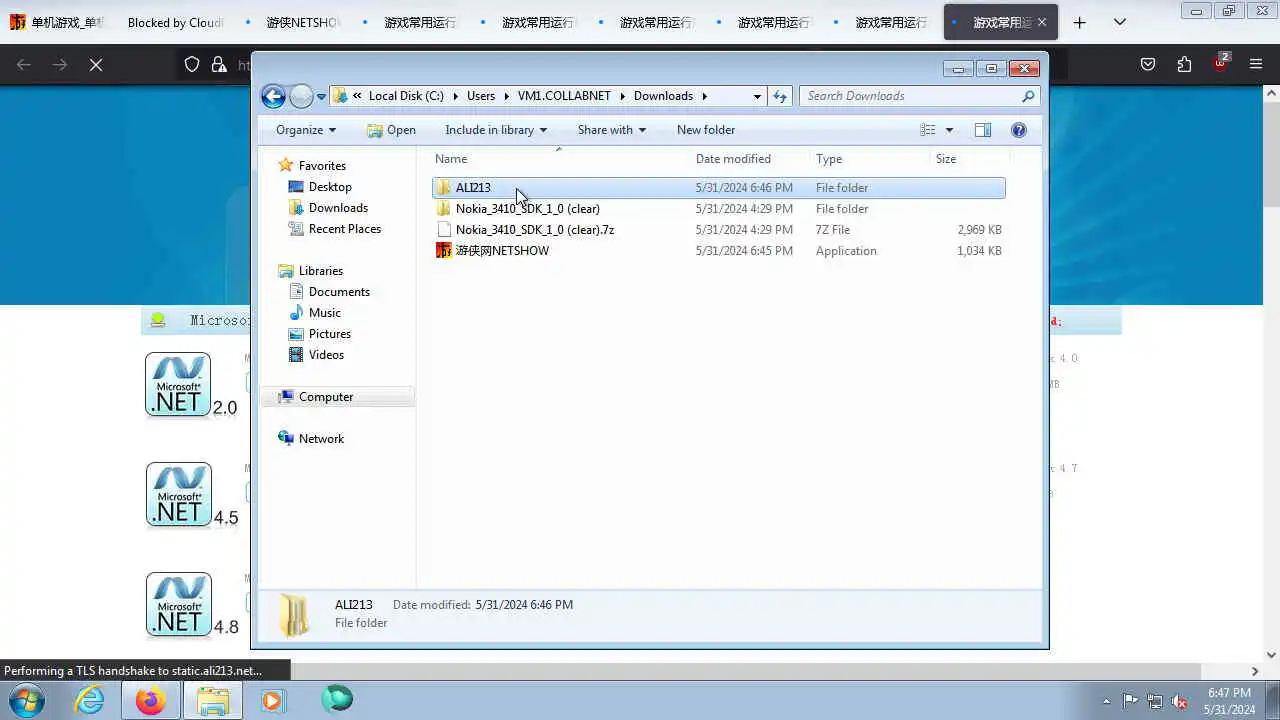Click the .NET 4.5 logo on webpage
Viewport: 1280px width, 720px height.
(x=179, y=494)
